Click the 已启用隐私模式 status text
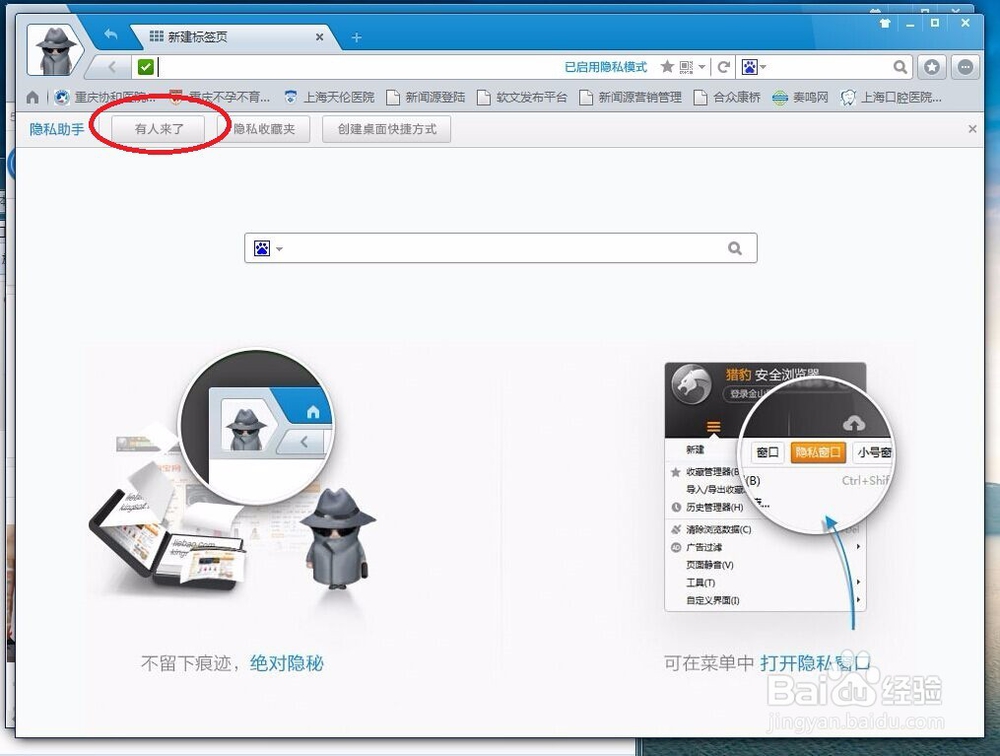 [x=605, y=67]
